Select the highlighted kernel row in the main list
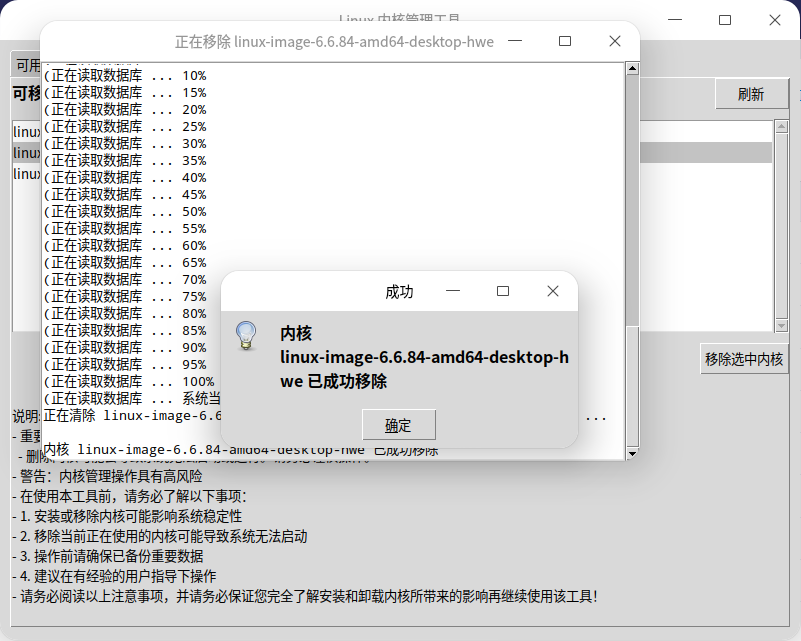801x641 pixels. click(392, 153)
